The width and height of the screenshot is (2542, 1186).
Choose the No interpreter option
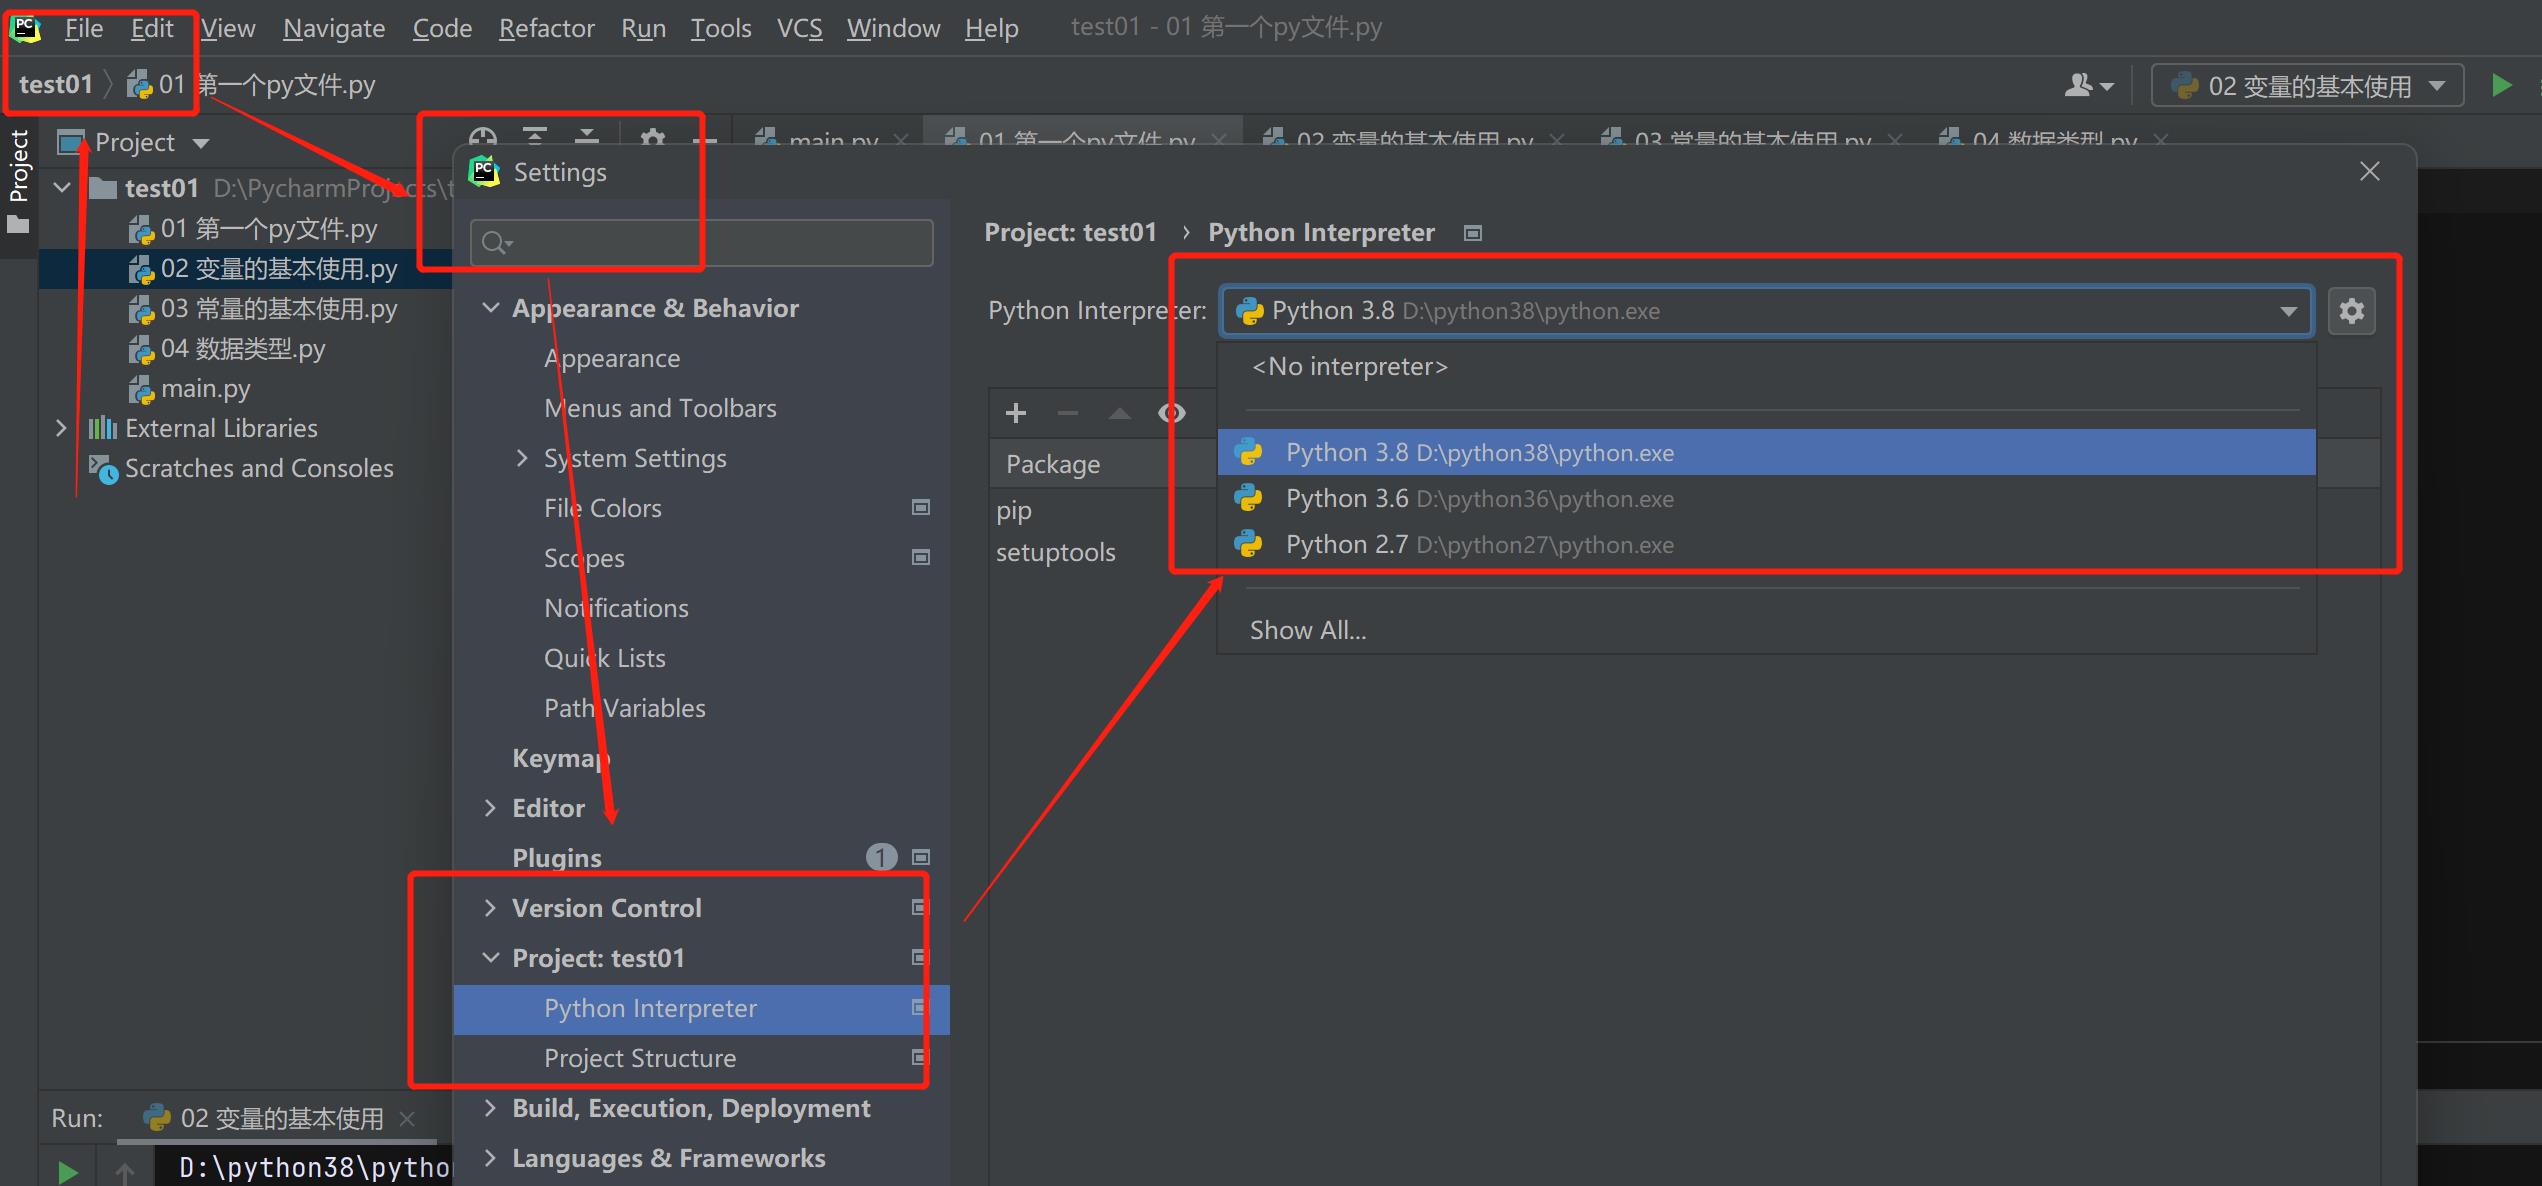(x=1349, y=367)
